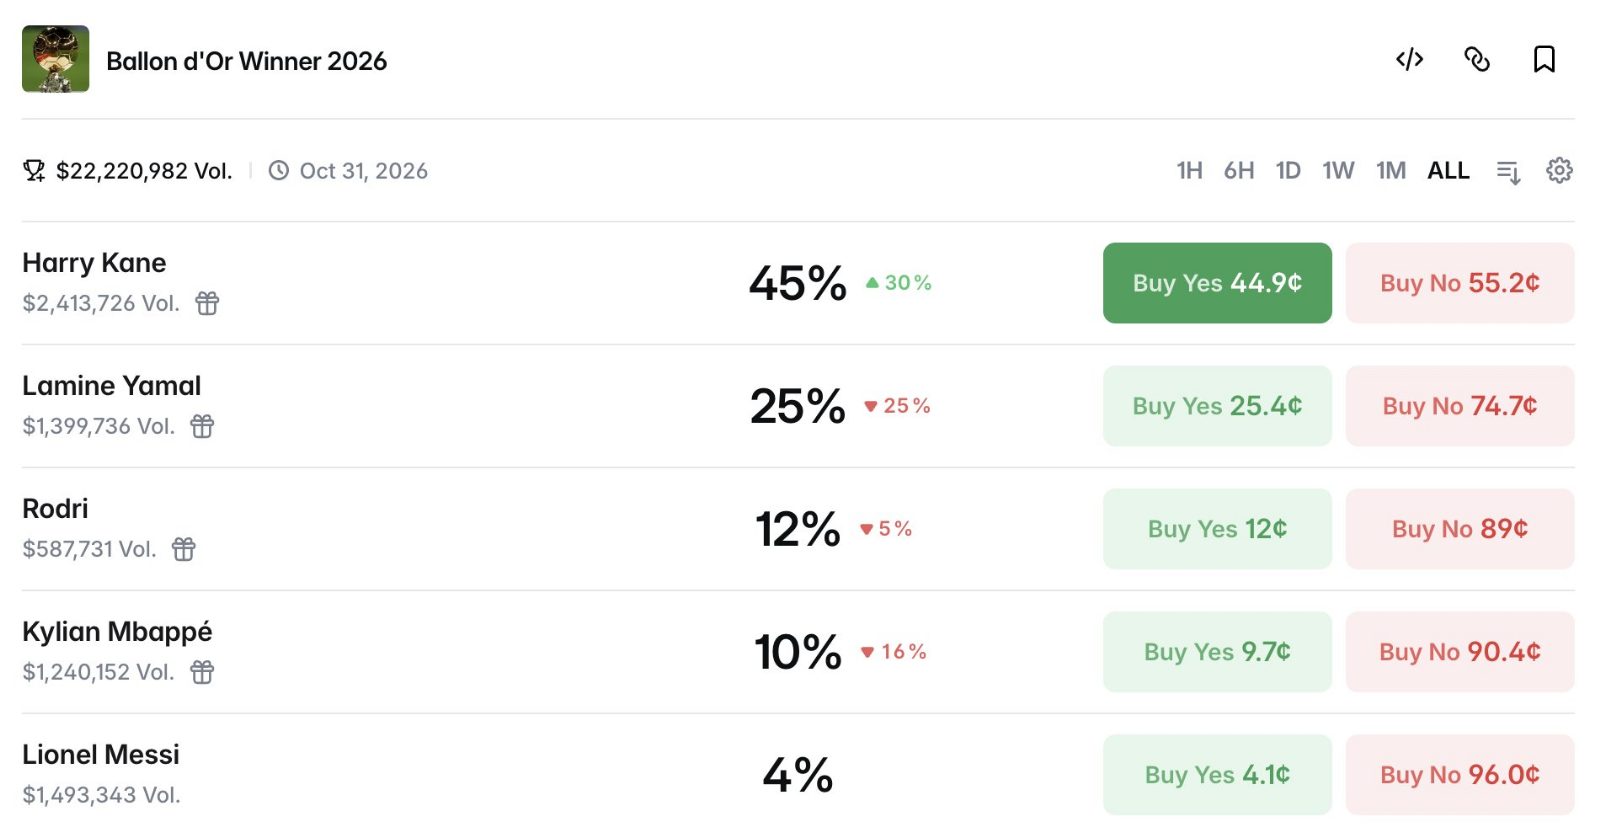Buy Yes on Lionel Messi at 4.1¢
1600x832 pixels.
pos(1217,775)
